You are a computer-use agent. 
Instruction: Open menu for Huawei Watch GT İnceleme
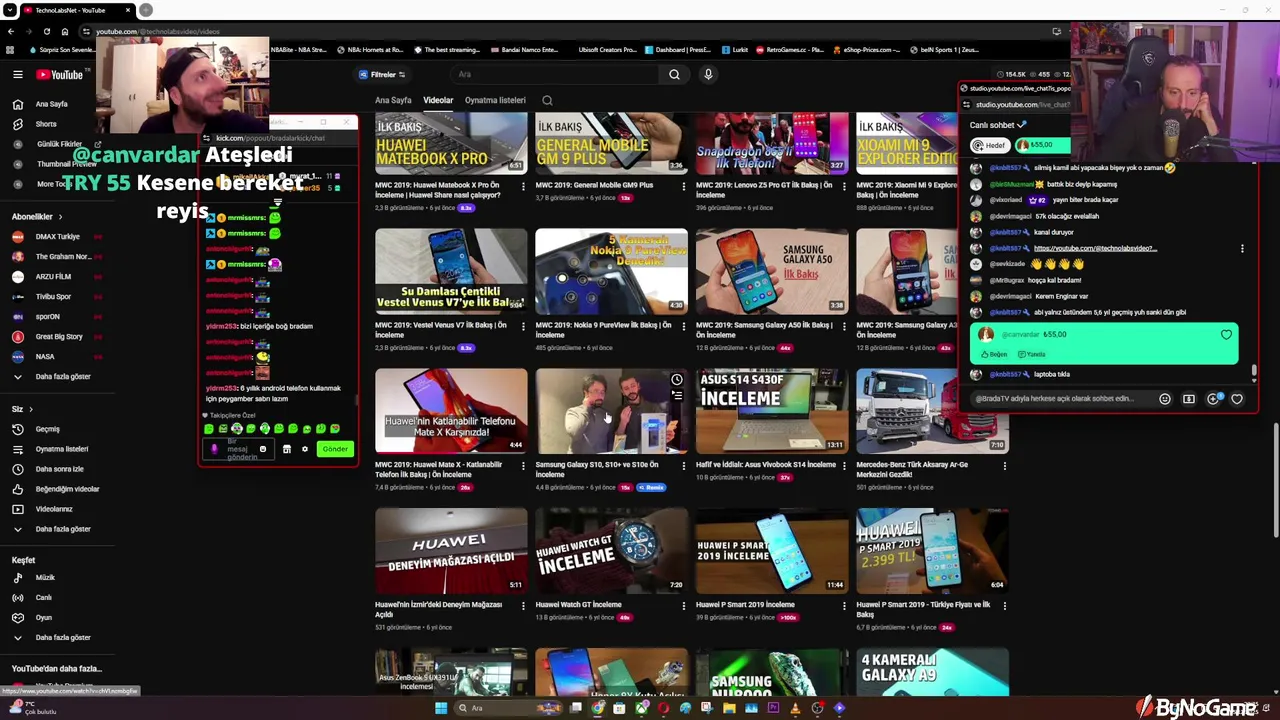point(684,605)
